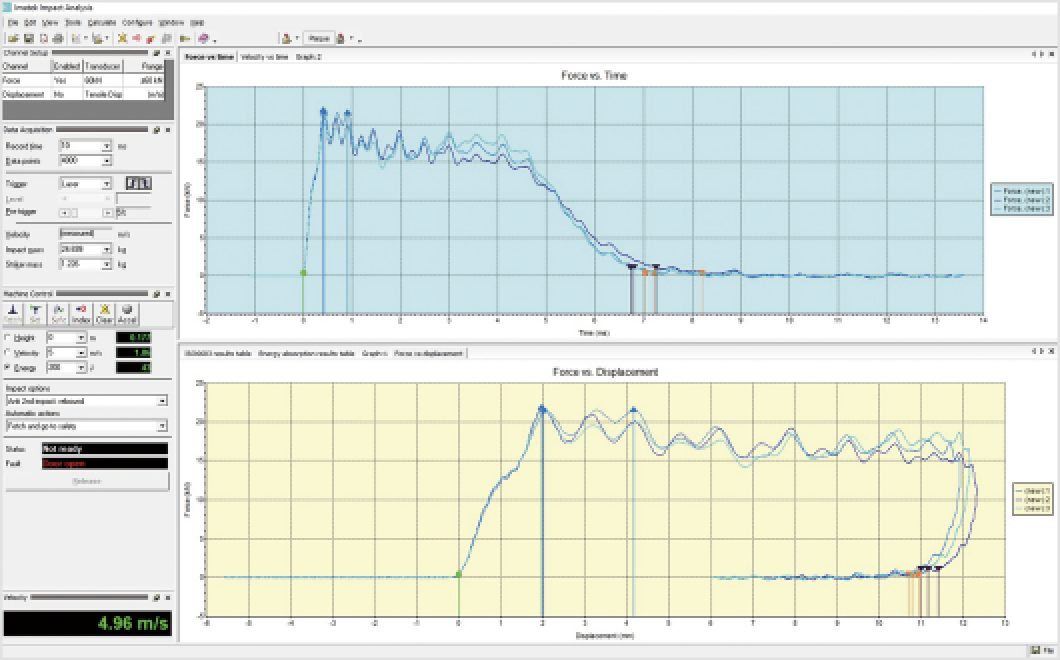1060x660 pixels.
Task: Click the Release button
Action: (x=86, y=481)
